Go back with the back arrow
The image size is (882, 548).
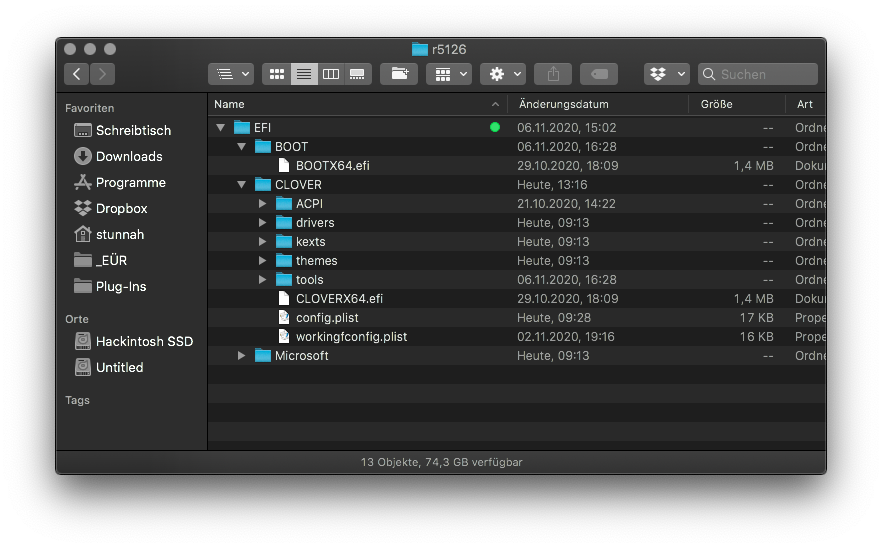(x=76, y=74)
